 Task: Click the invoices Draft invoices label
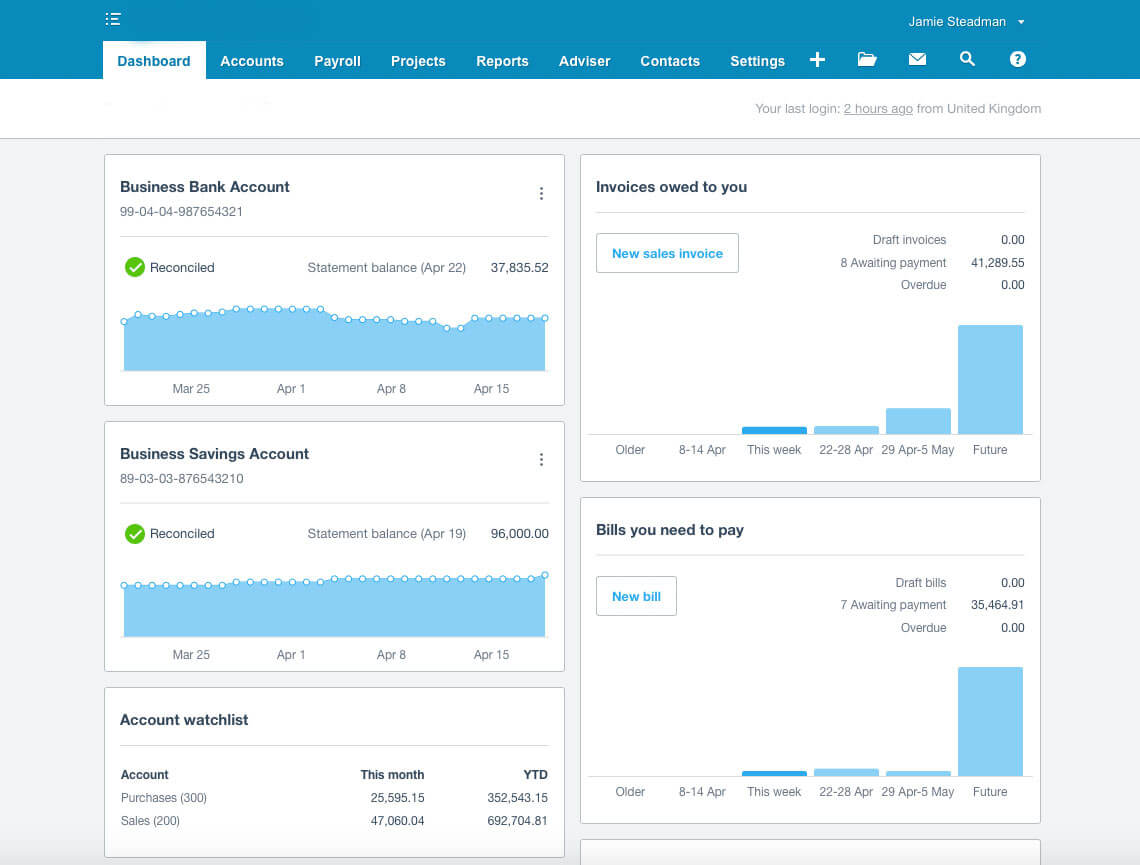(910, 240)
